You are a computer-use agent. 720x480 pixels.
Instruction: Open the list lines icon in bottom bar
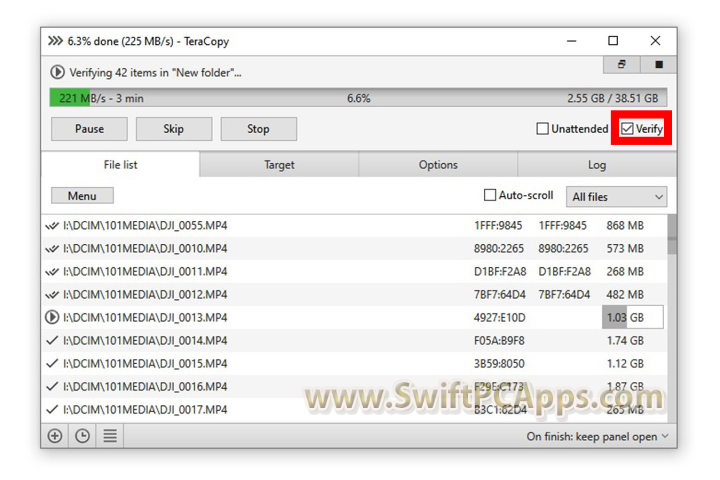tap(110, 435)
